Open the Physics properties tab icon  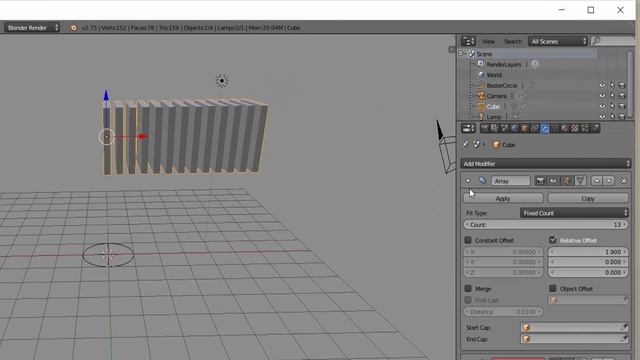coord(595,129)
